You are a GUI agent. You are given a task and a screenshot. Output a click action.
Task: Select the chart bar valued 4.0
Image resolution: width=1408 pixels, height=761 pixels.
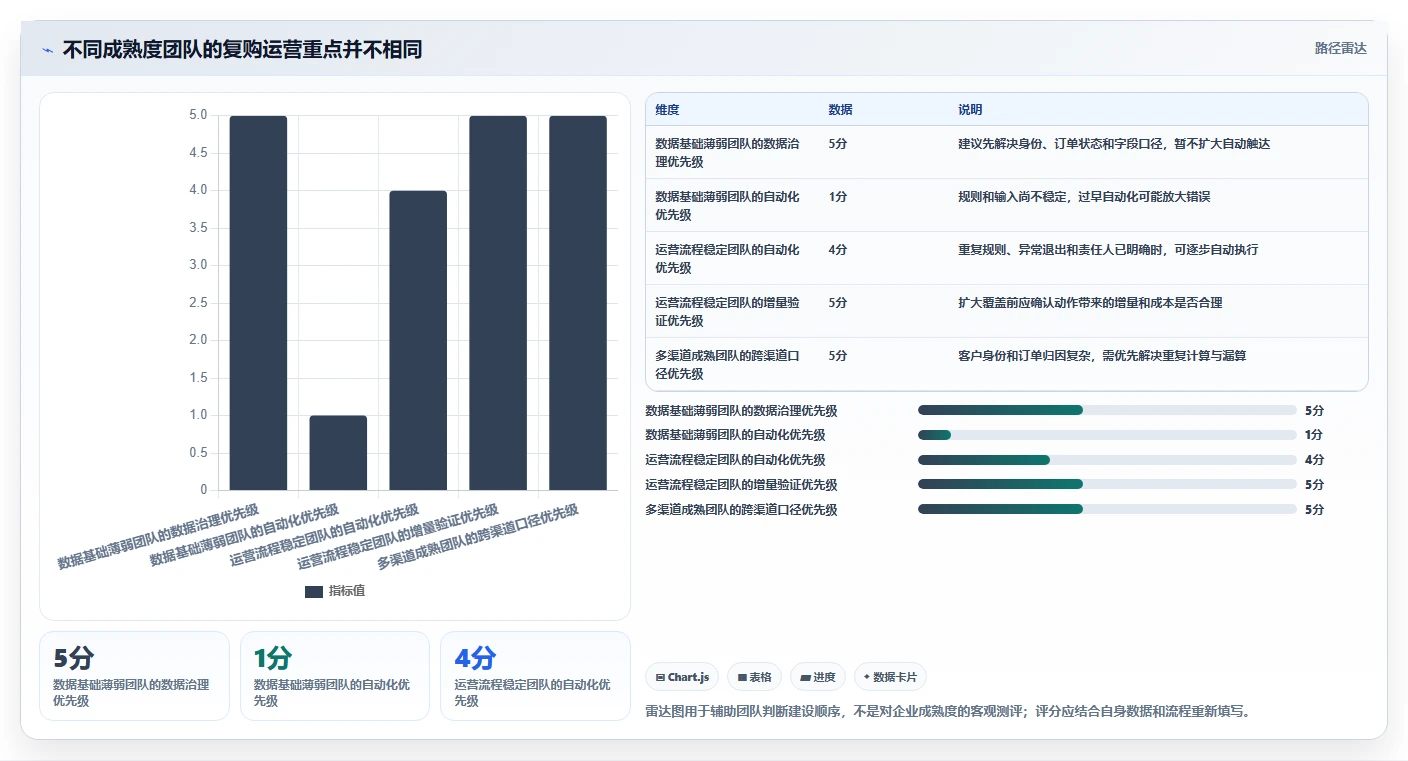click(418, 340)
